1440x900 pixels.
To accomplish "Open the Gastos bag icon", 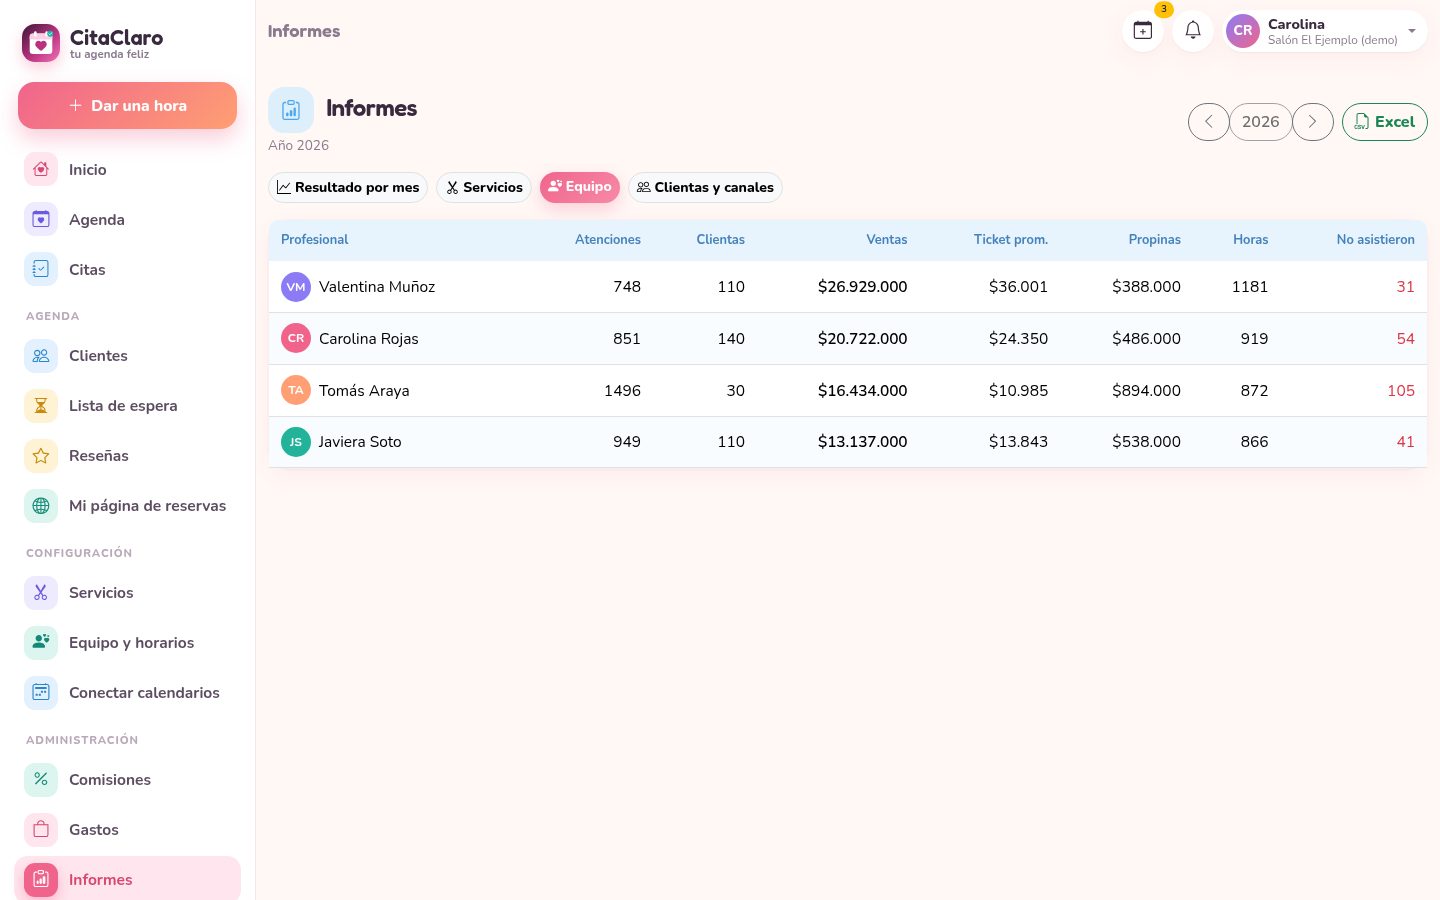I will (41, 829).
